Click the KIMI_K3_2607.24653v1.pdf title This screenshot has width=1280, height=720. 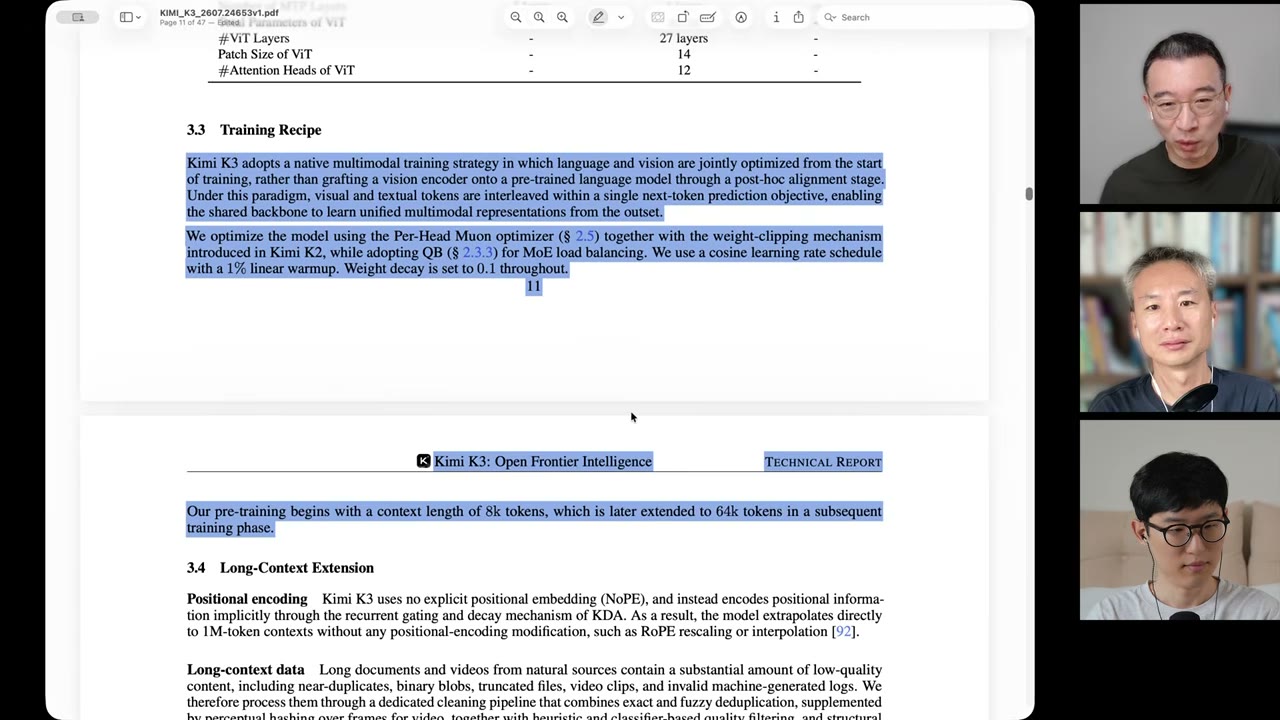[x=219, y=13]
